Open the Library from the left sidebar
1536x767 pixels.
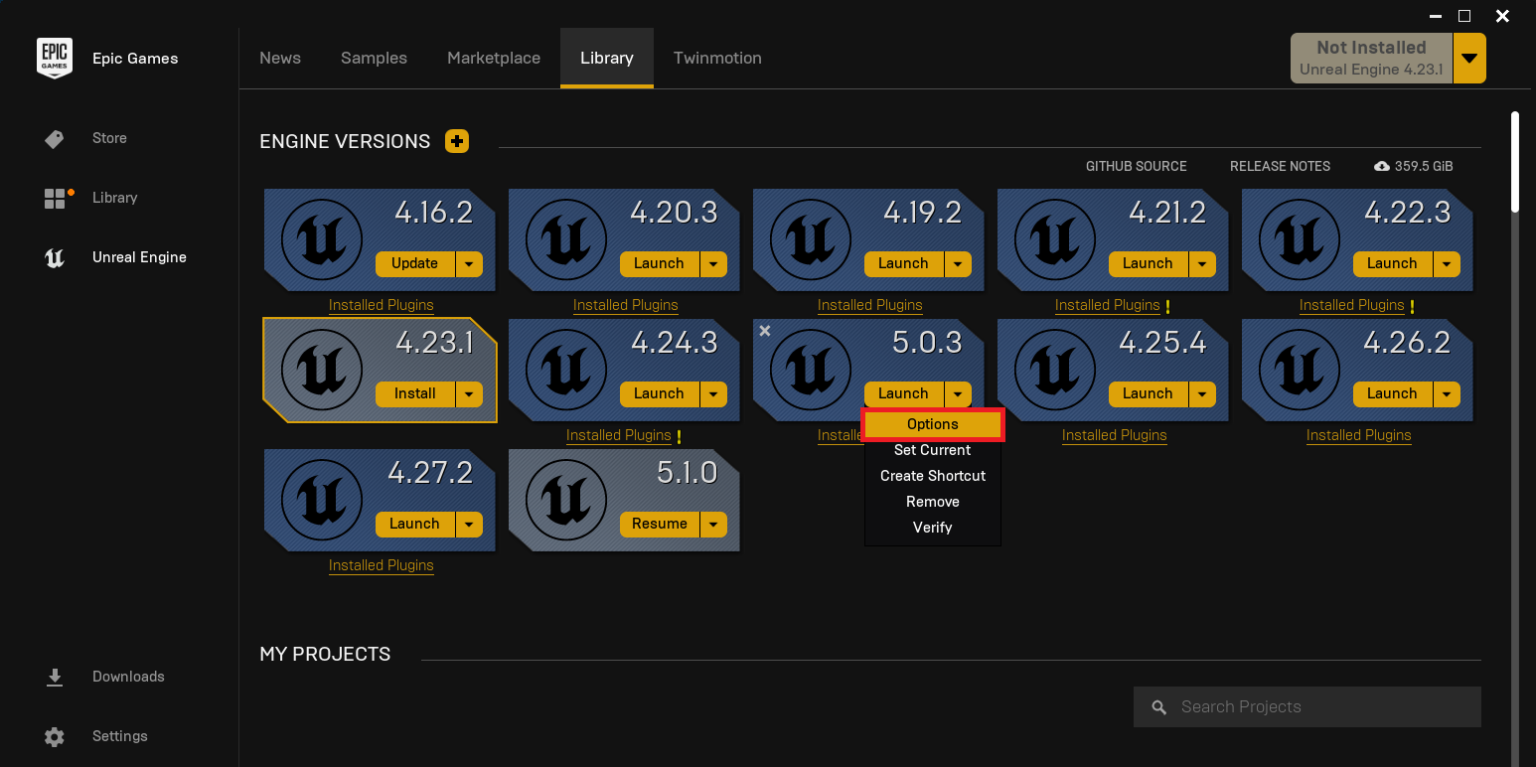pyautogui.click(x=114, y=198)
